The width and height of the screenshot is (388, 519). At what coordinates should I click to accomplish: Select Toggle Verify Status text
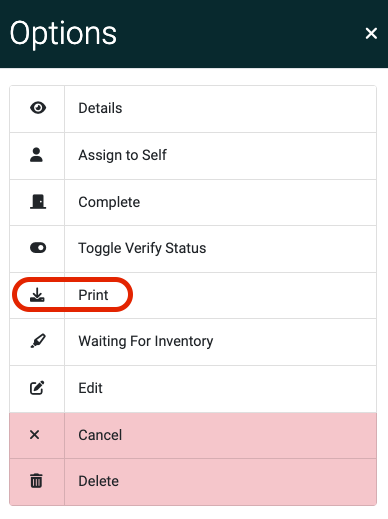click(142, 248)
